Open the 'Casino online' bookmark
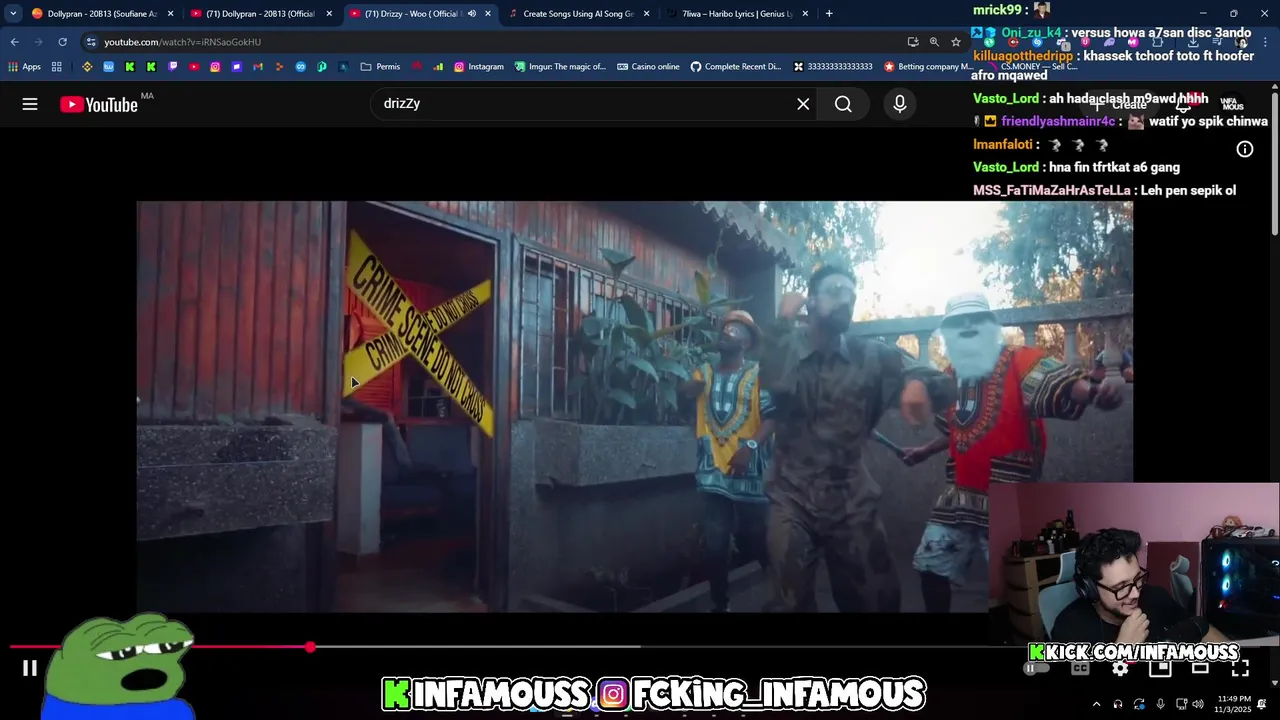 click(x=648, y=67)
